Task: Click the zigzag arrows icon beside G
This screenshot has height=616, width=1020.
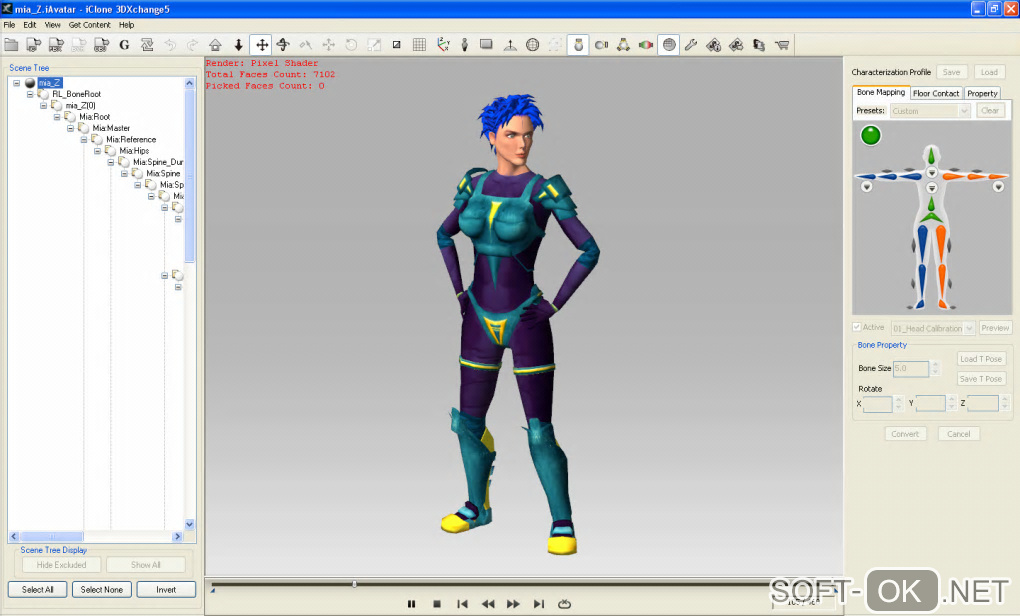Action: pos(147,45)
